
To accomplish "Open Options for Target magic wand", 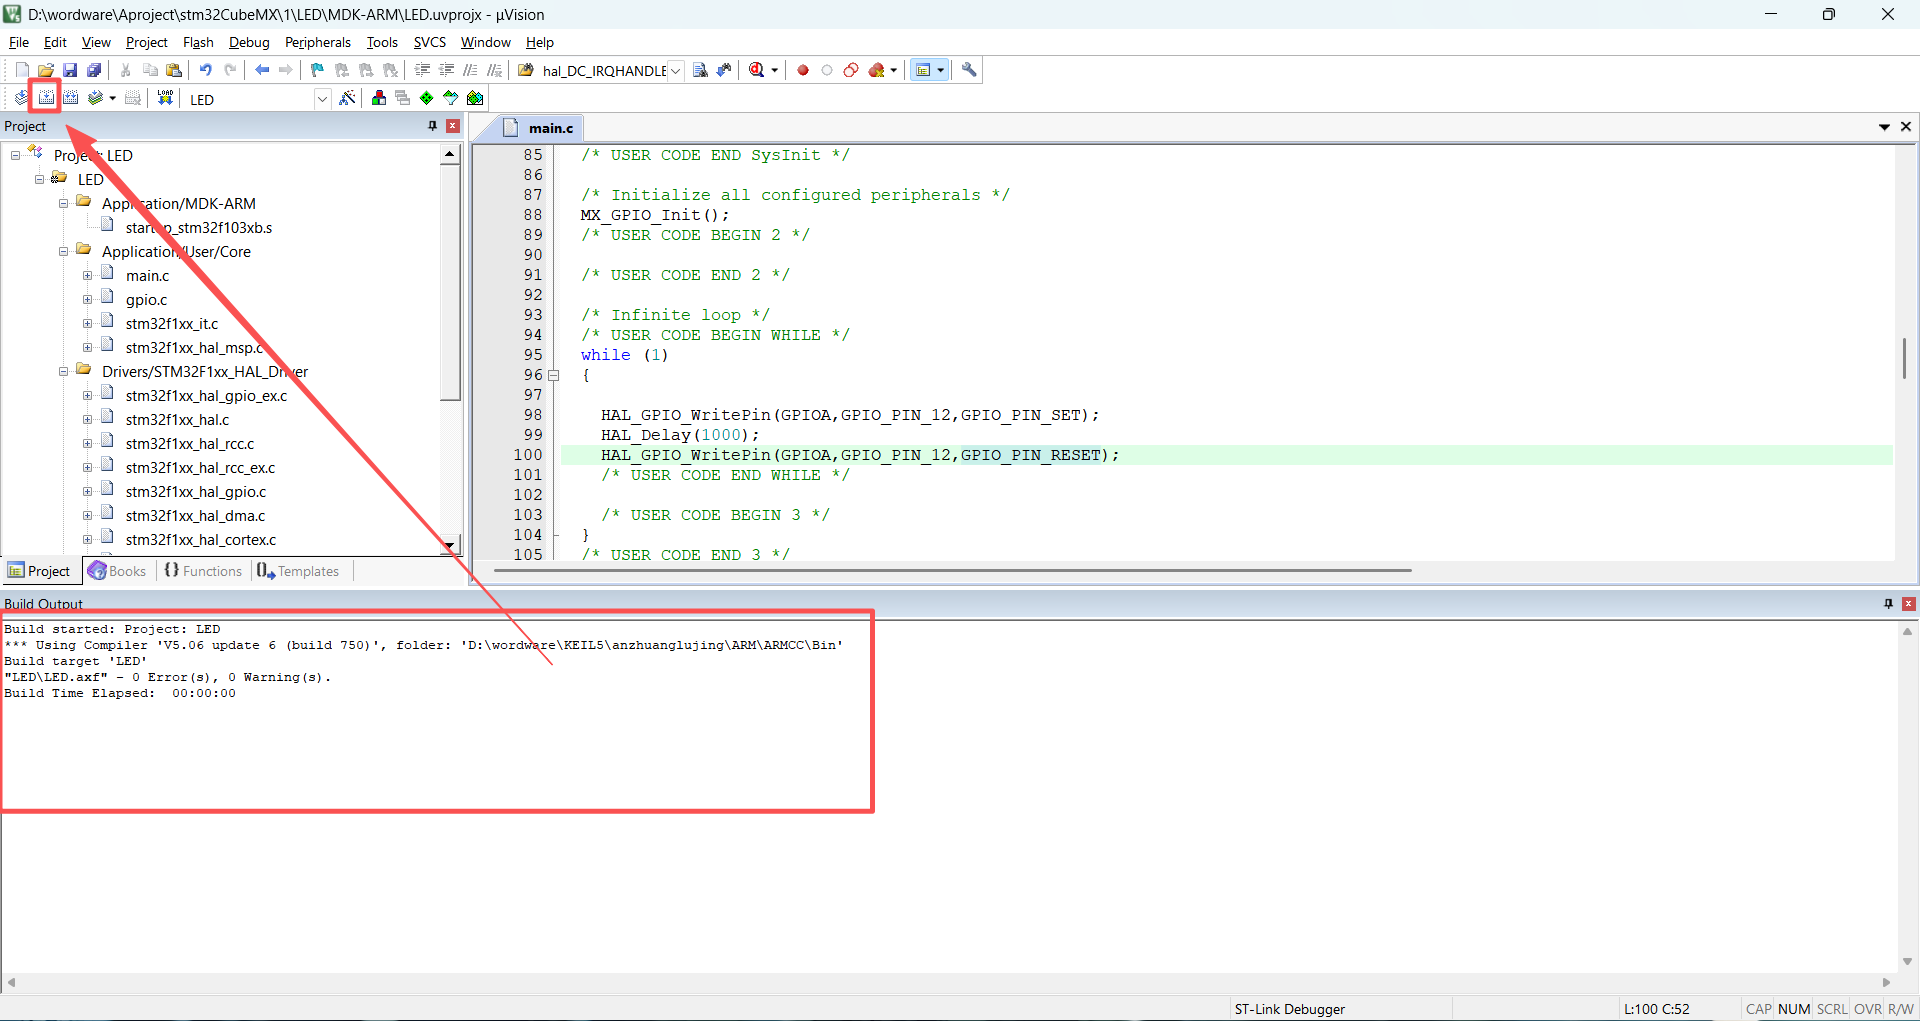I will click(347, 98).
